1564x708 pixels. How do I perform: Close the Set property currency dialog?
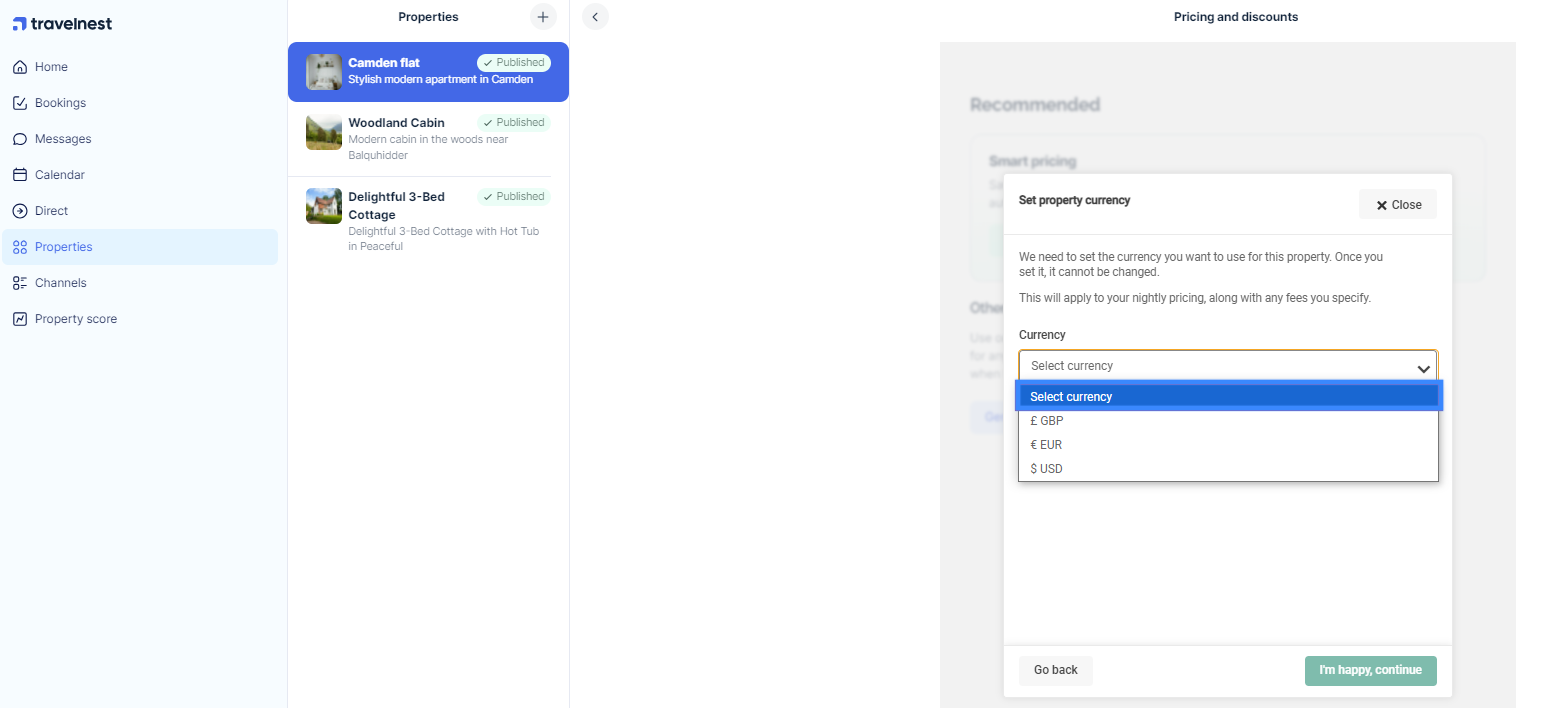1398,204
